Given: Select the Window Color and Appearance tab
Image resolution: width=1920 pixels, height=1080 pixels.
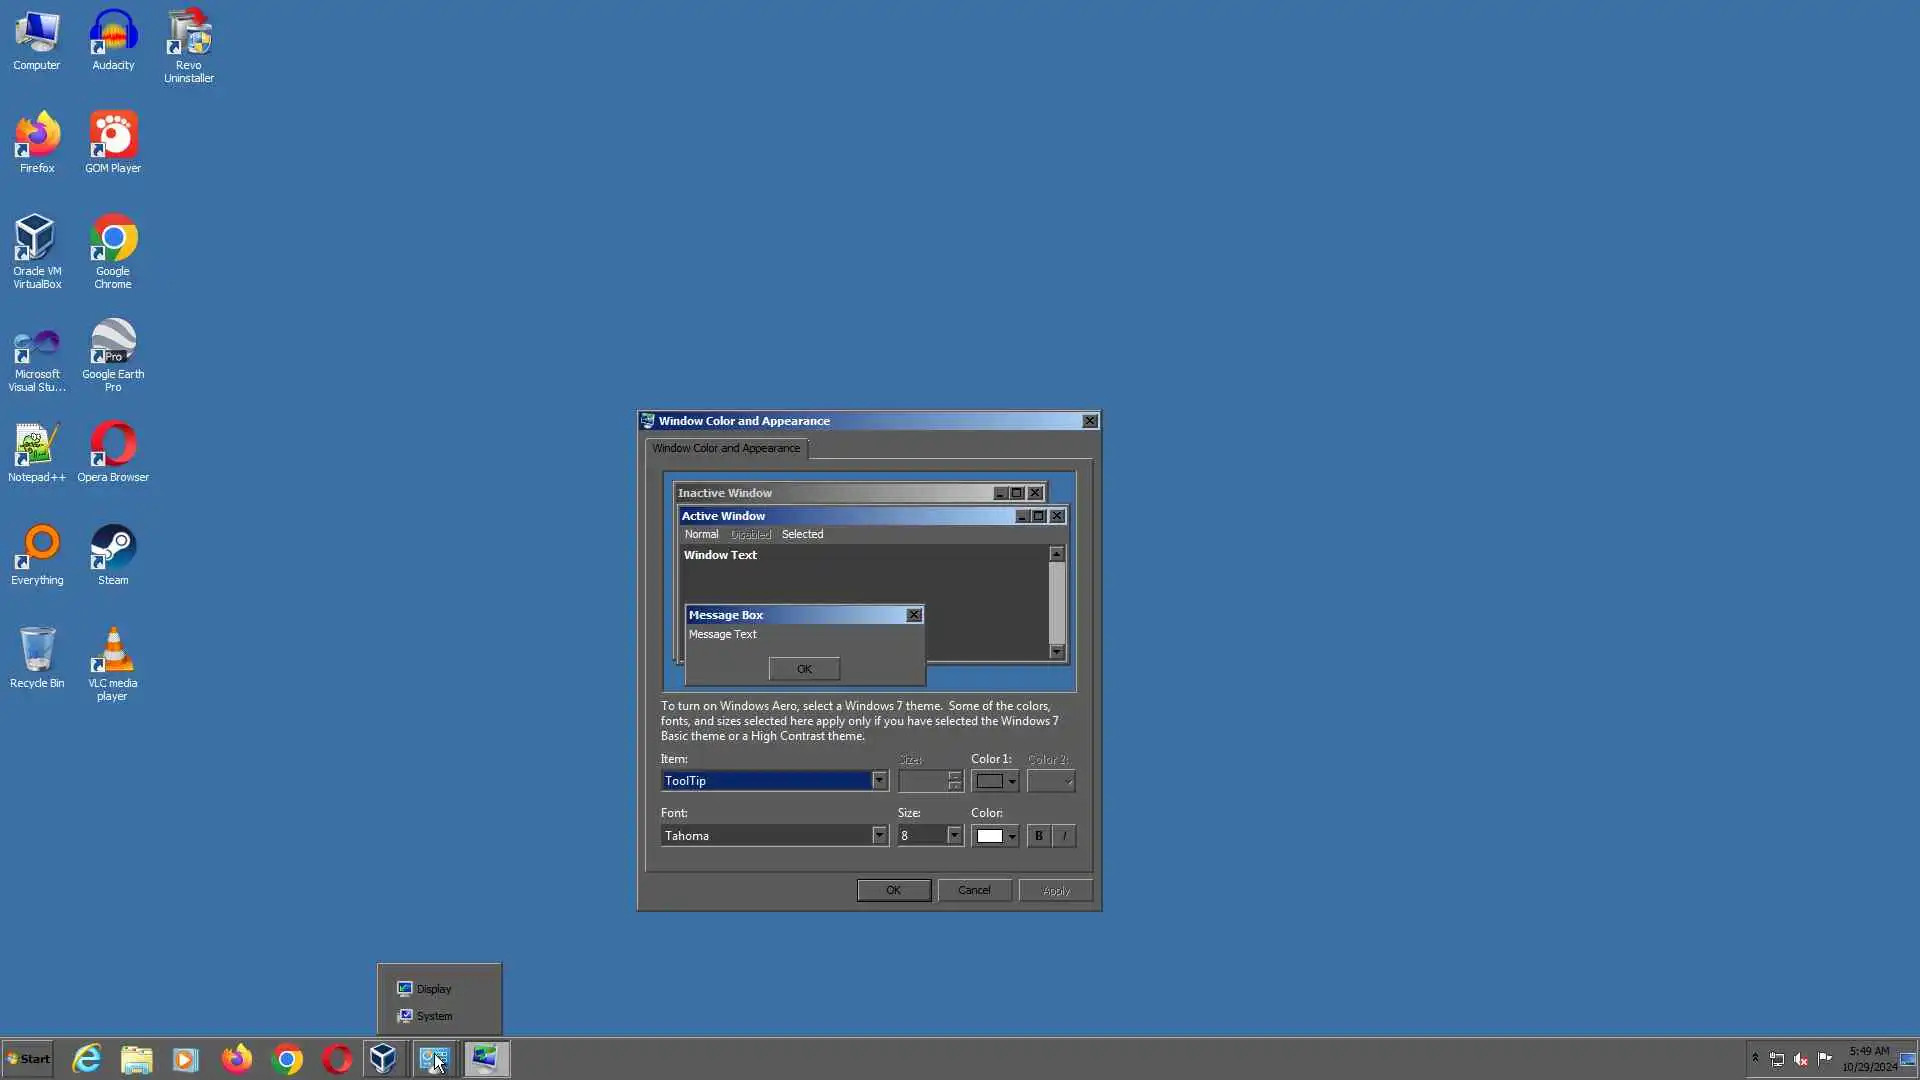Looking at the screenshot, I should [726, 448].
